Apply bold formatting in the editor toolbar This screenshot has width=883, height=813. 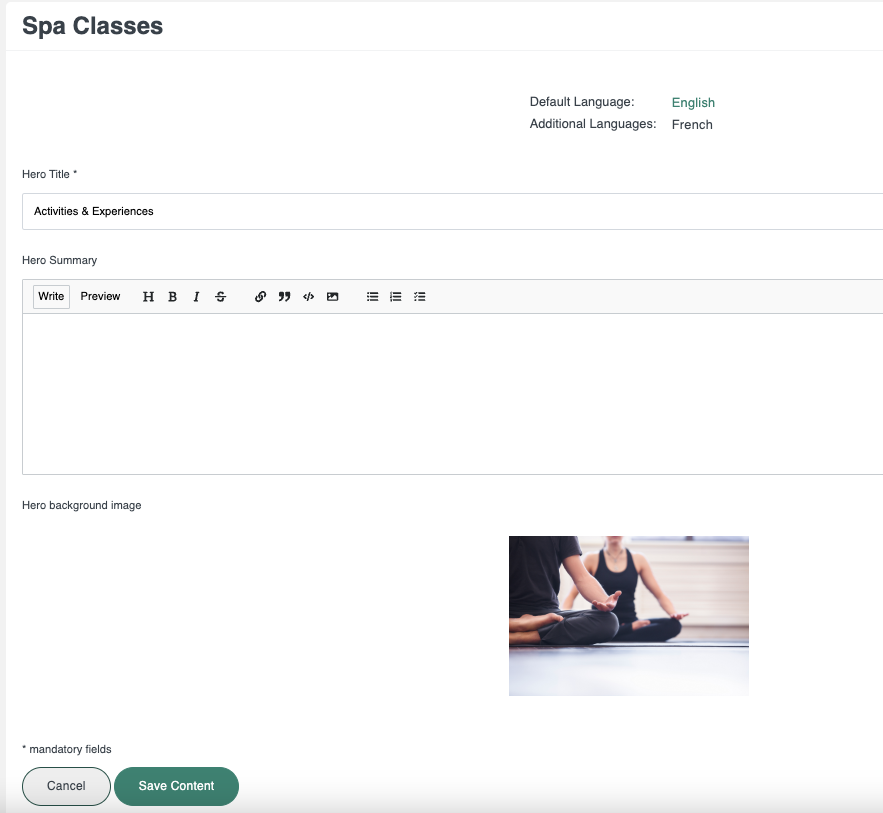pyautogui.click(x=172, y=297)
